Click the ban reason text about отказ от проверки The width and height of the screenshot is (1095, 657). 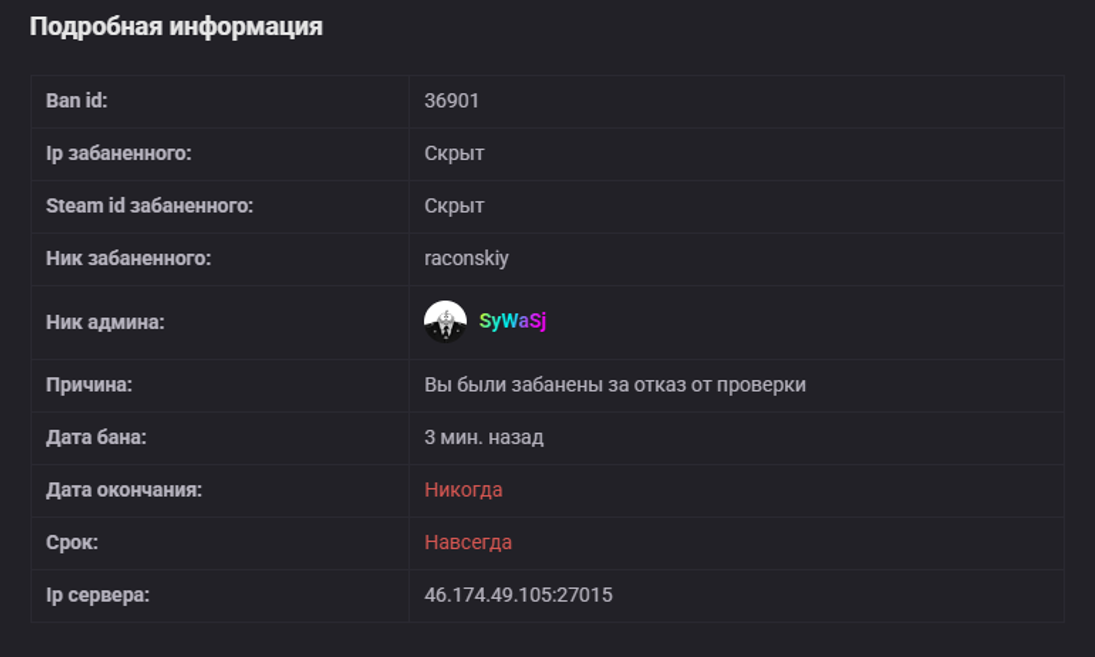click(x=615, y=385)
